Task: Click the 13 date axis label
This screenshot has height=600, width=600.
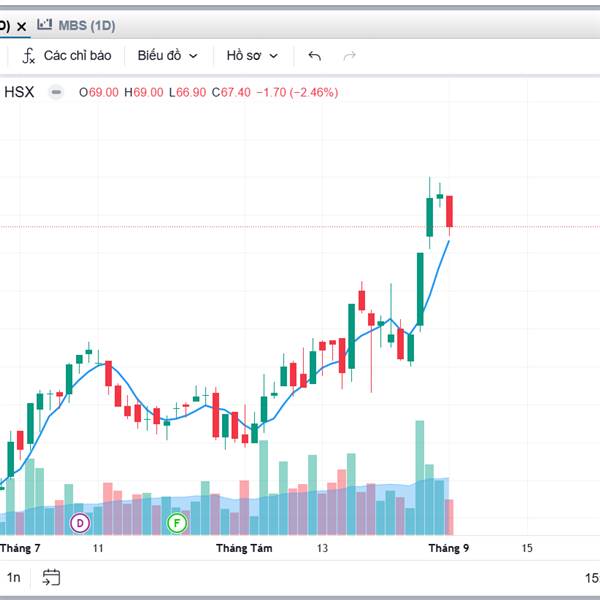Action: 322,548
